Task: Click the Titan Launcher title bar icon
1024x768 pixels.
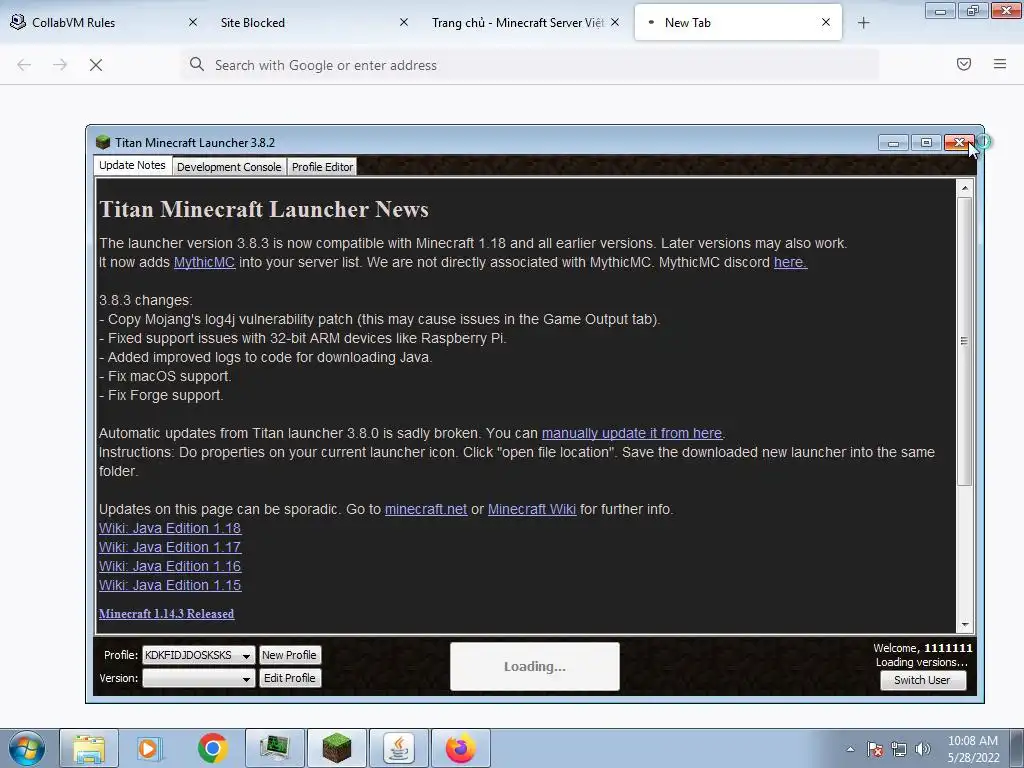Action: 103,142
